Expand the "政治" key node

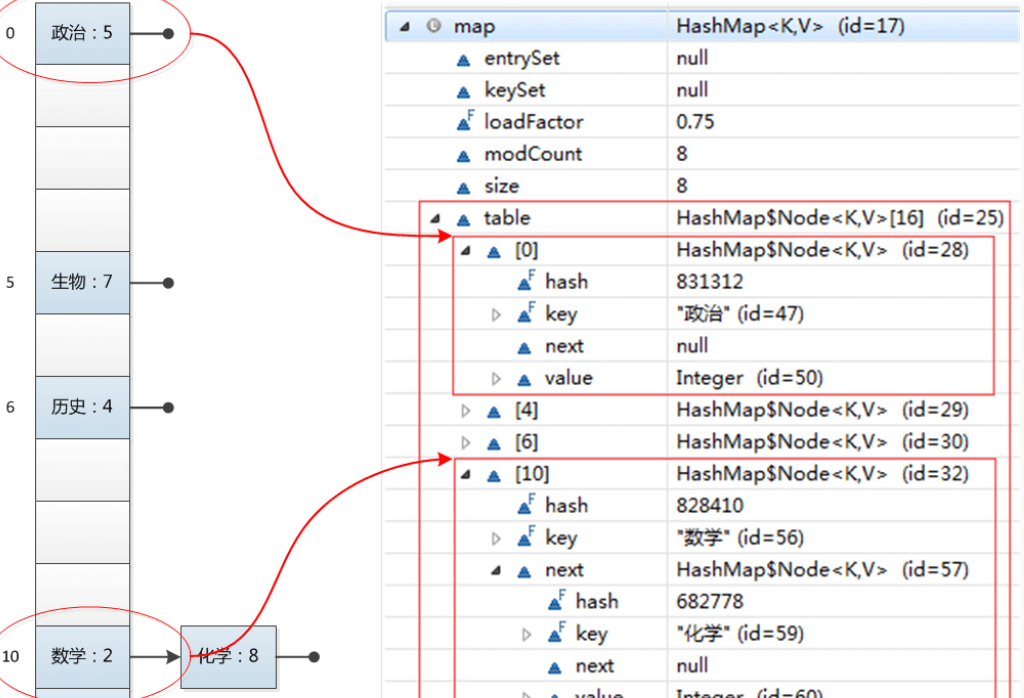(x=496, y=315)
